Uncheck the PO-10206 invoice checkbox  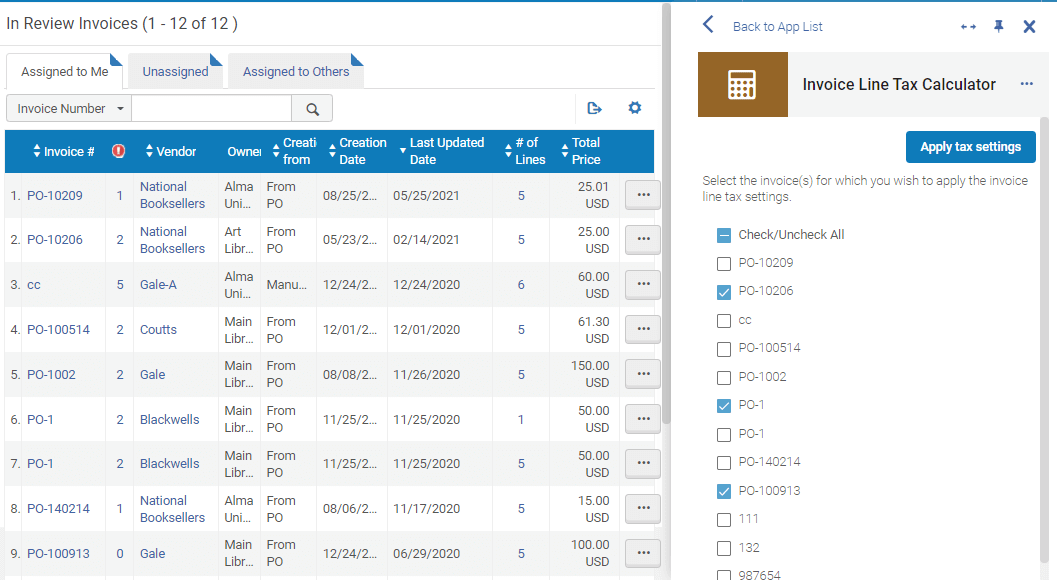click(723, 290)
